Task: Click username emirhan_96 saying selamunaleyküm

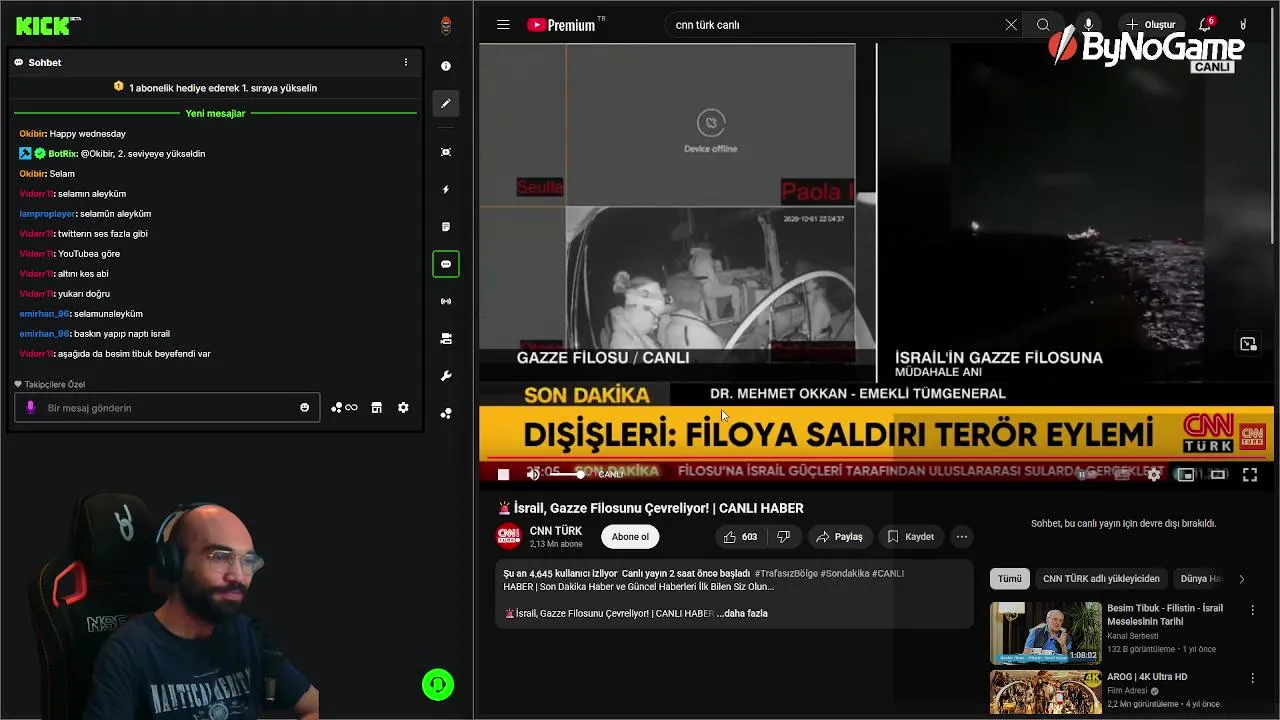Action: (x=44, y=314)
